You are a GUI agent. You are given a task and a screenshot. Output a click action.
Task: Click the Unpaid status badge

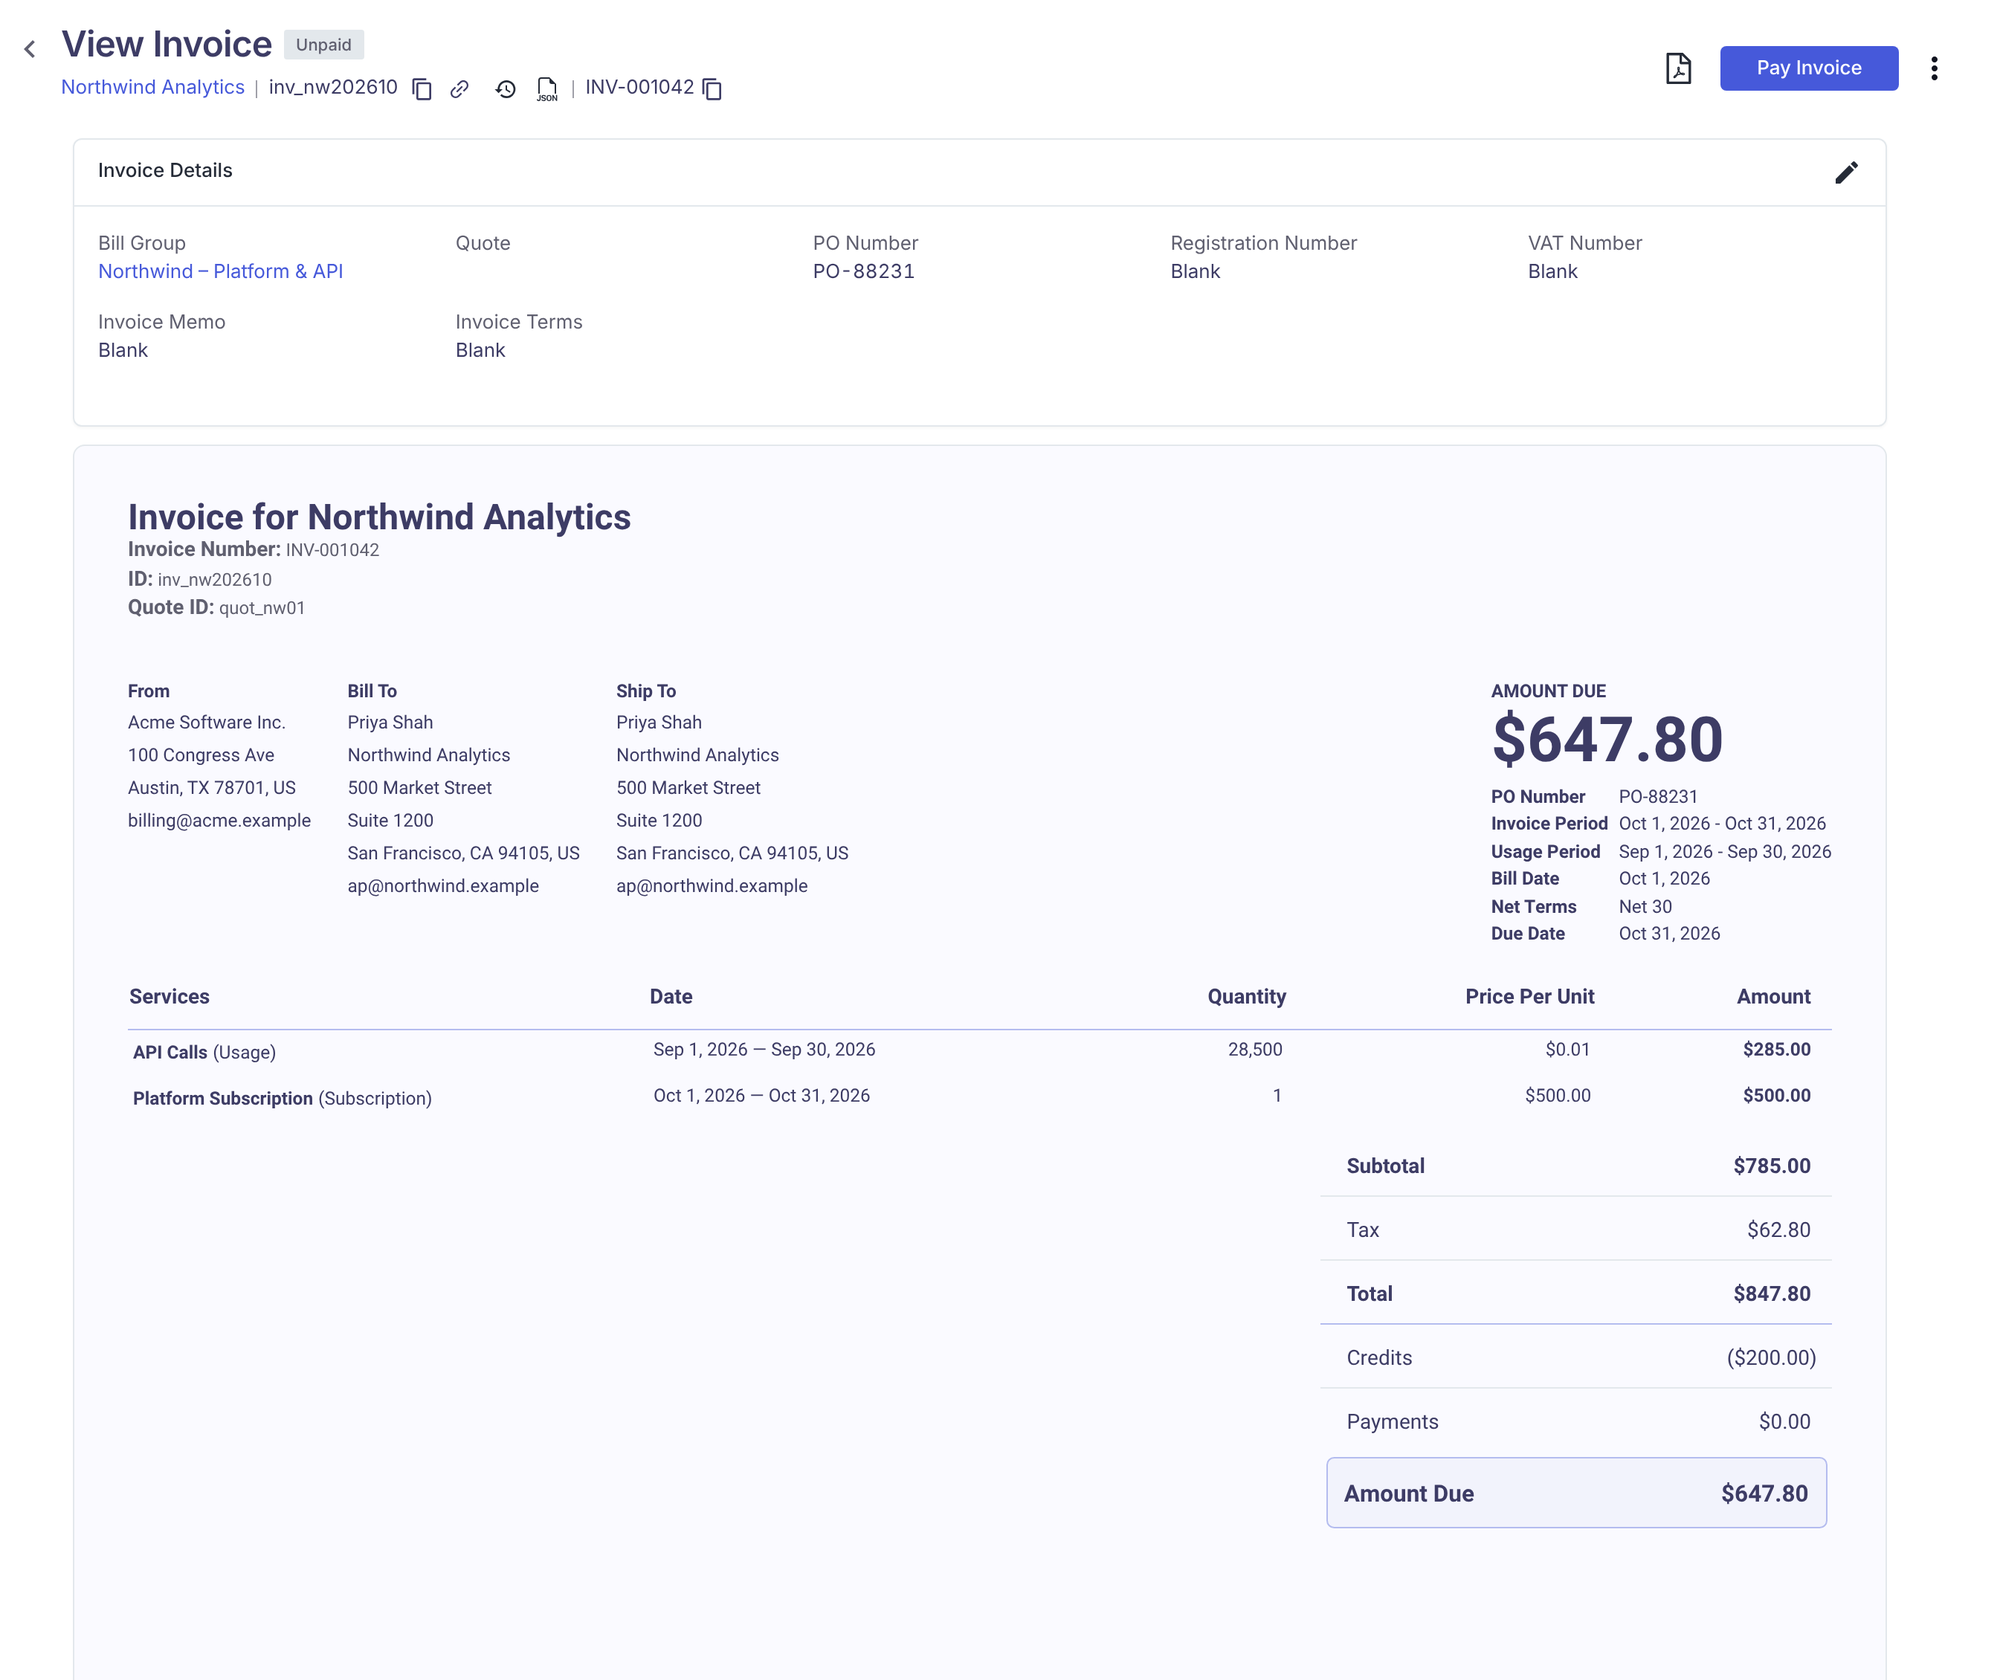click(x=323, y=45)
